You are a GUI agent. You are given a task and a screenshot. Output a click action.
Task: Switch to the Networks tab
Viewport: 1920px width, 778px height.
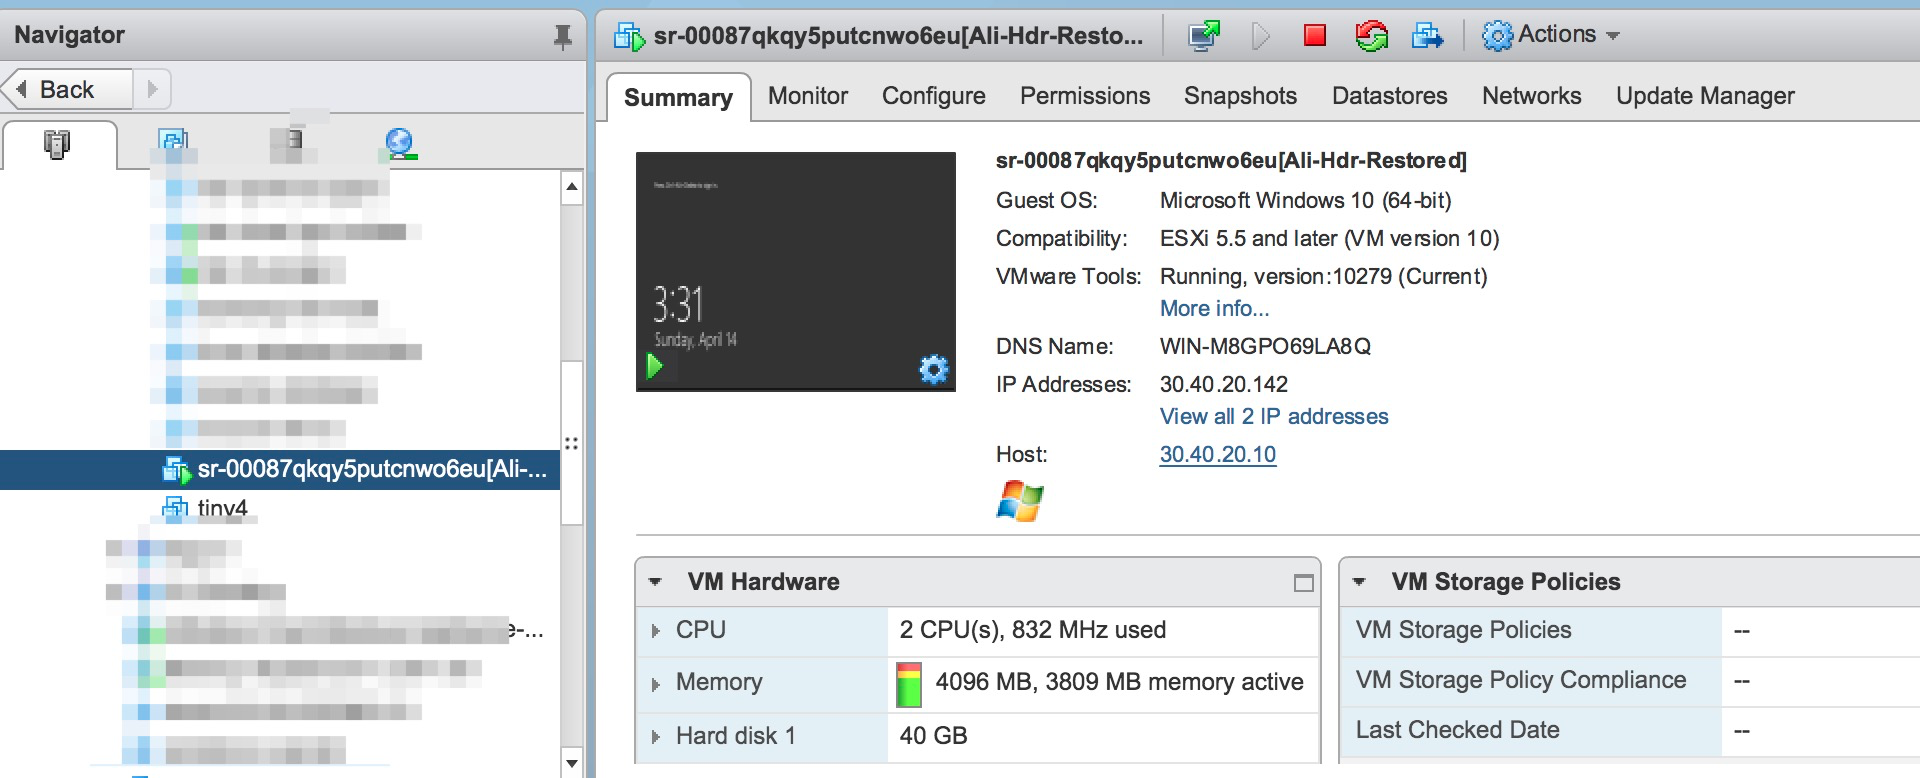point(1532,96)
